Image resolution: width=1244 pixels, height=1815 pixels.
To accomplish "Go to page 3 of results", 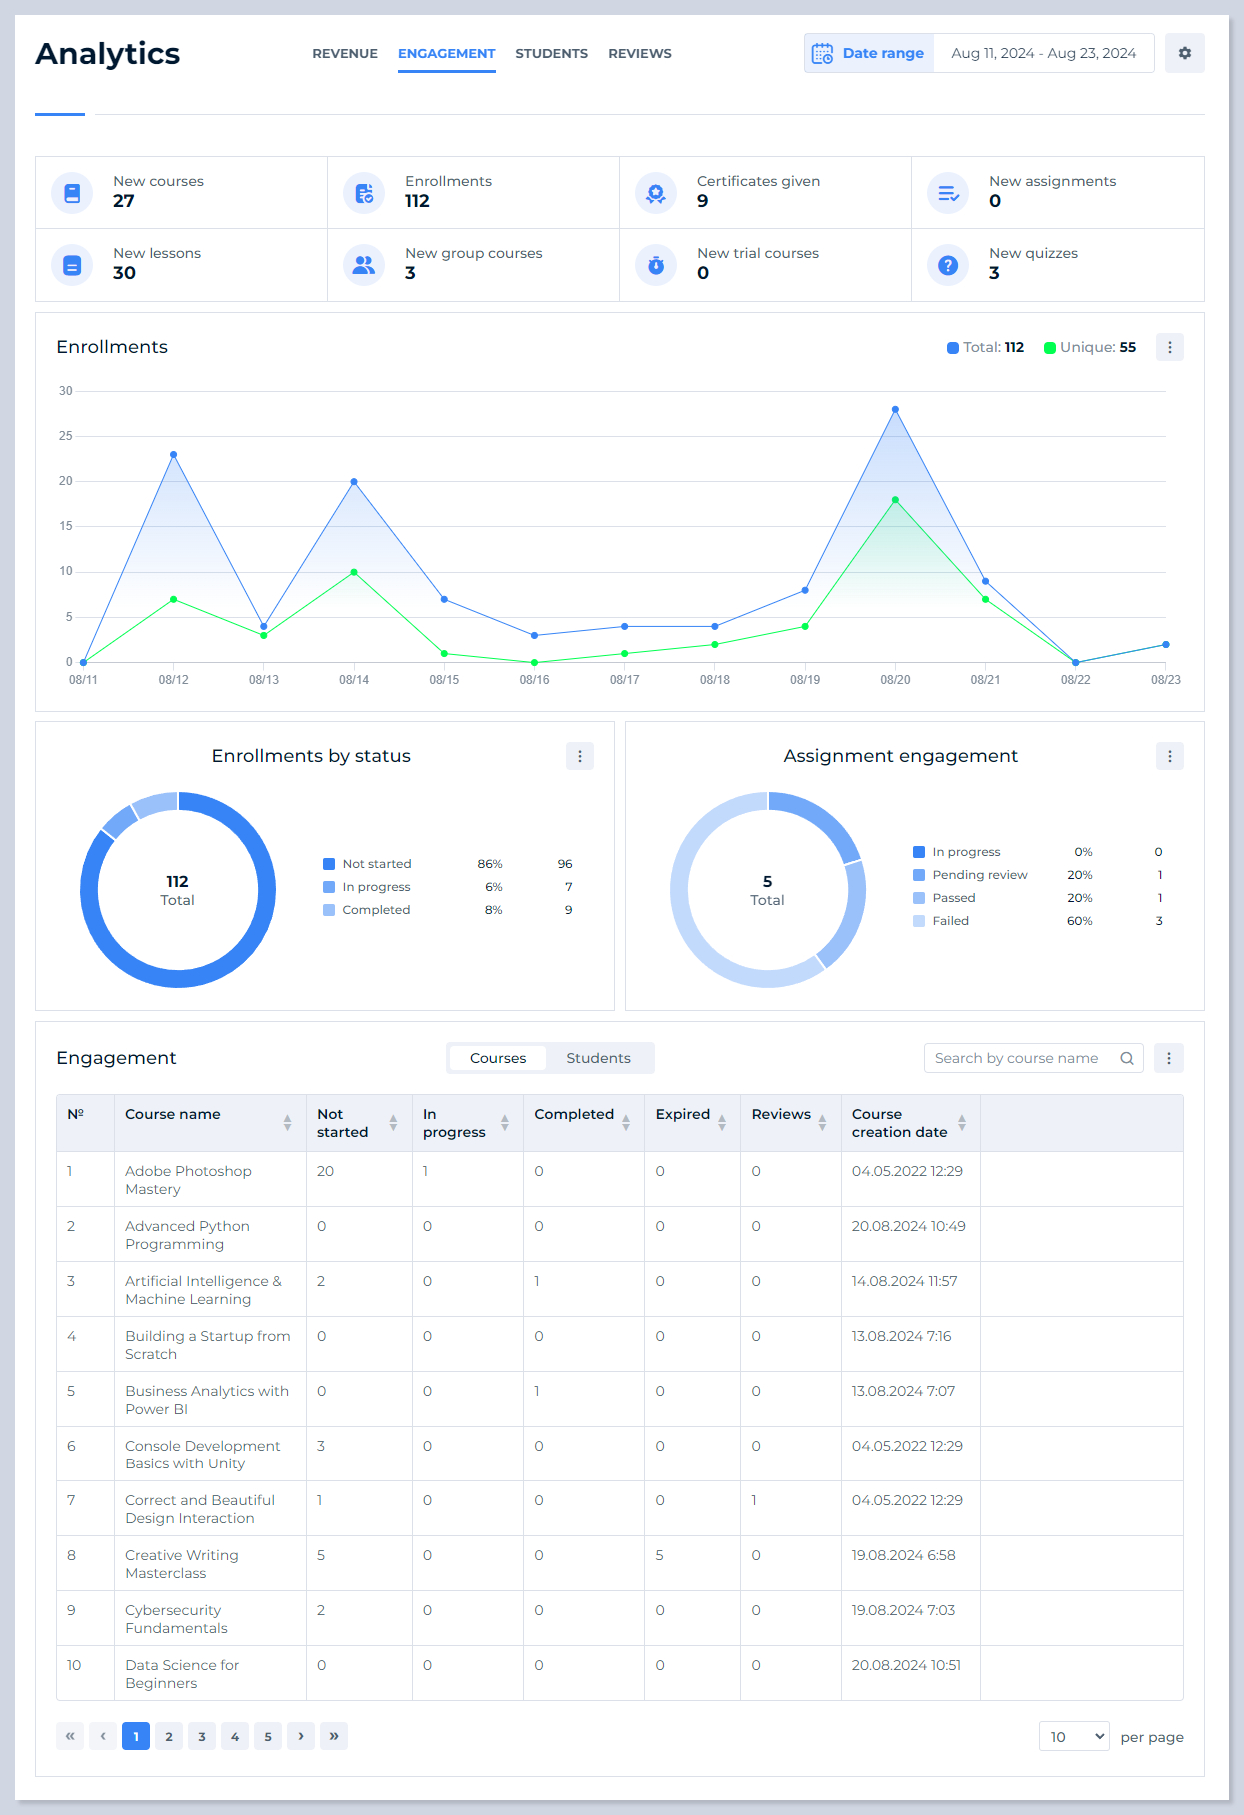I will pos(202,1737).
